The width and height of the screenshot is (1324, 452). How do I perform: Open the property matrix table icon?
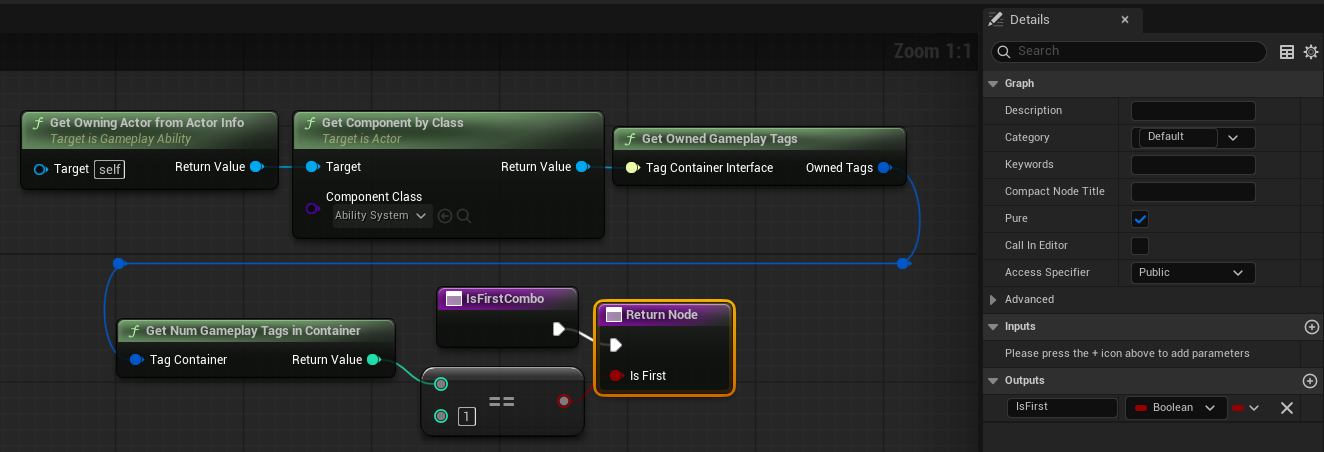[1287, 52]
